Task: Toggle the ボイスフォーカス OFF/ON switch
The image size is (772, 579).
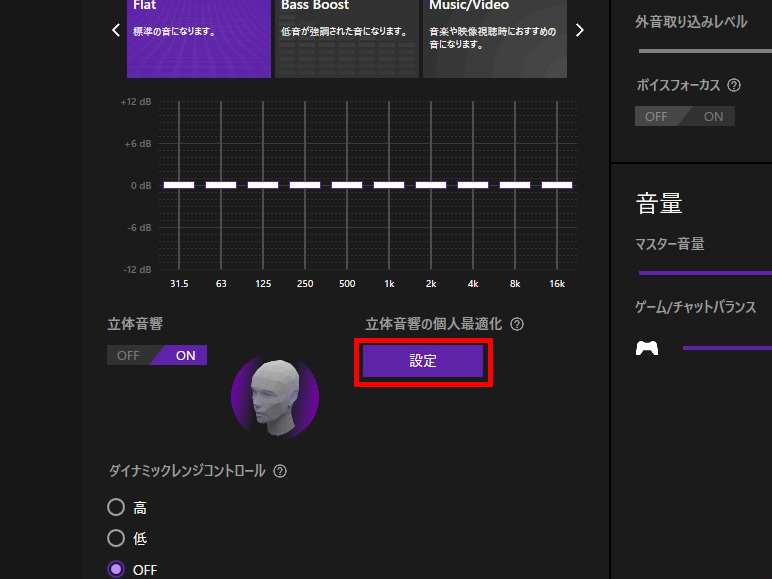Action: pyautogui.click(x=685, y=116)
